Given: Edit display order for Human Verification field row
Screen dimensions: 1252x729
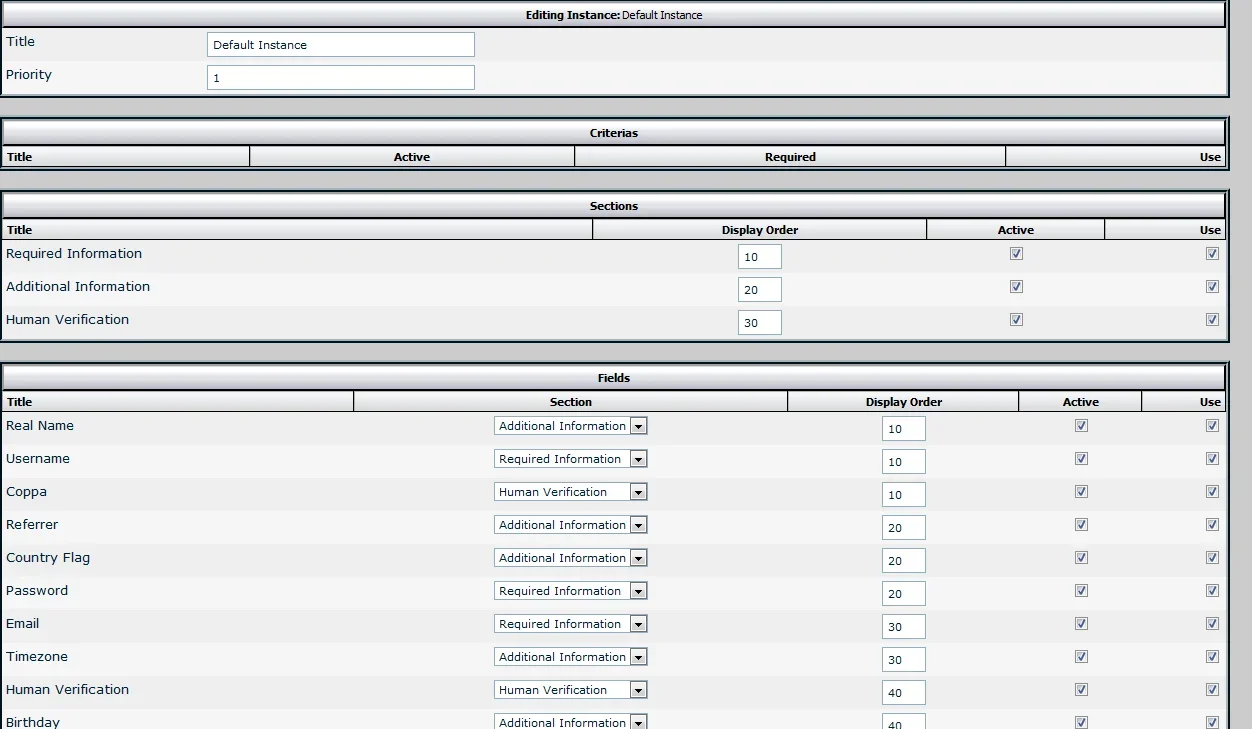Looking at the screenshot, I should (904, 693).
